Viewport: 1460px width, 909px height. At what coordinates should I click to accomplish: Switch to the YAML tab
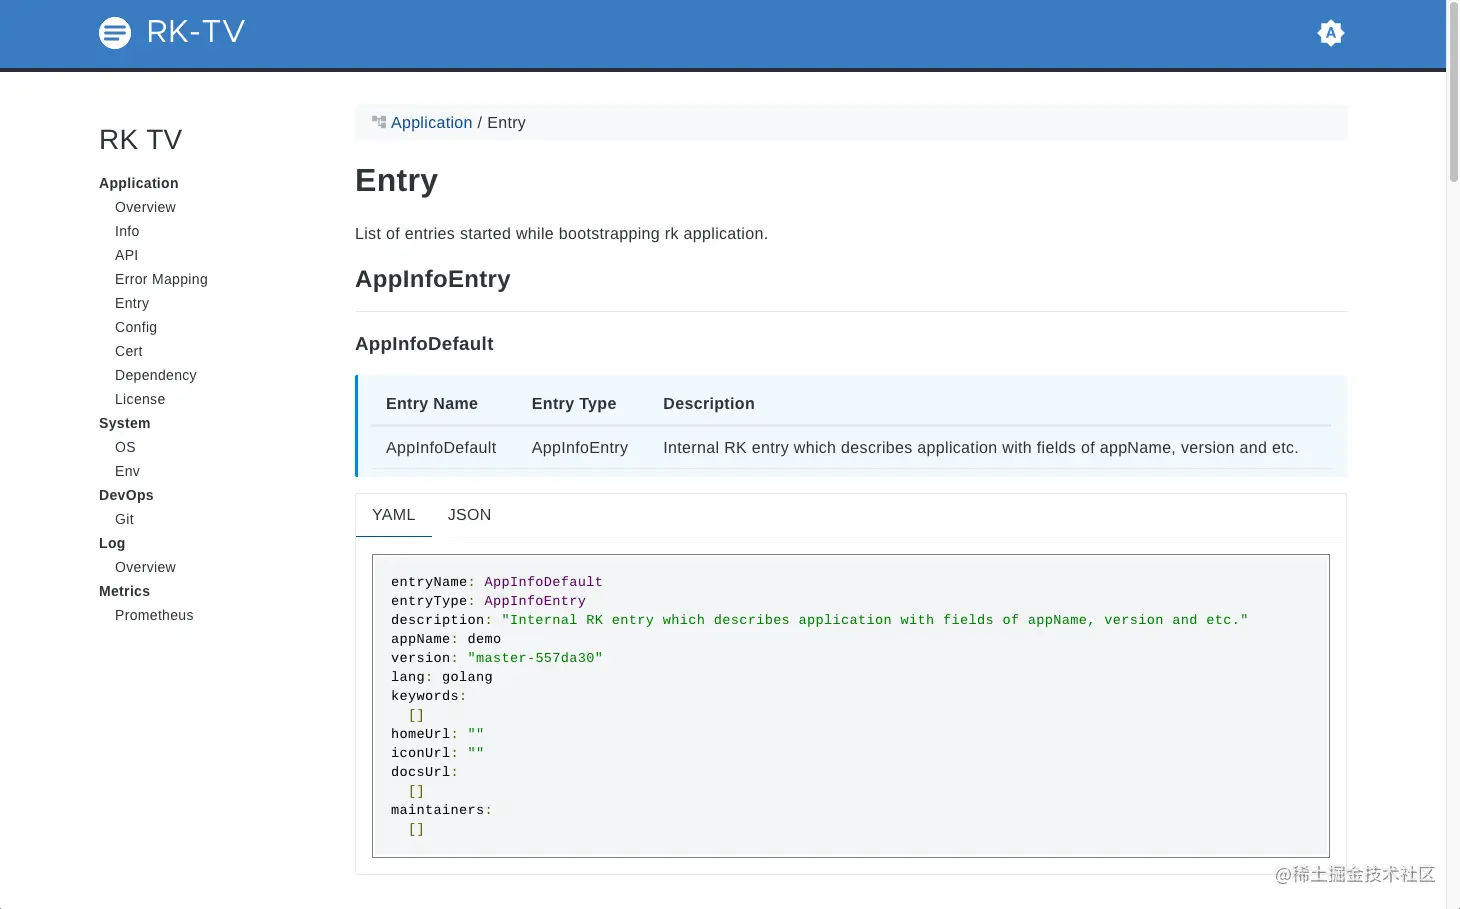(x=394, y=515)
